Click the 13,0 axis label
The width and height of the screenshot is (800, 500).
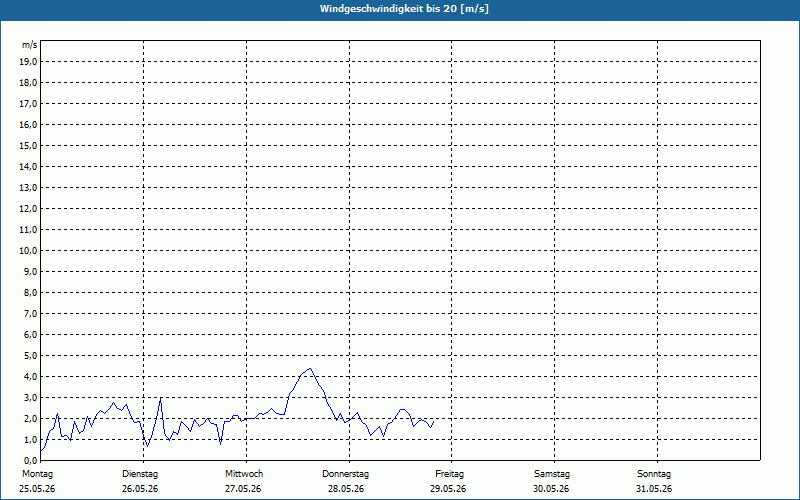[28, 187]
